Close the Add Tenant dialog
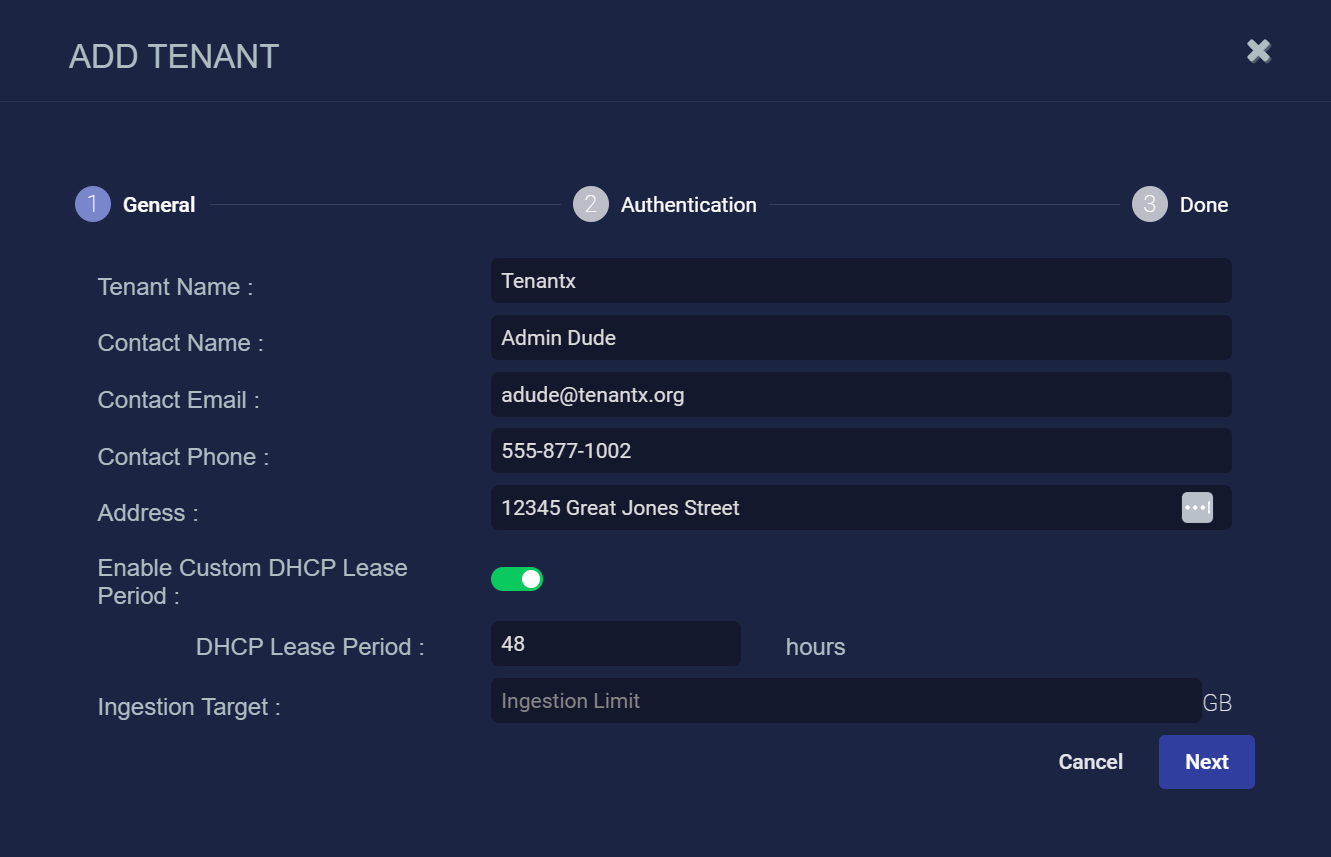The height and width of the screenshot is (857, 1331). (1258, 51)
